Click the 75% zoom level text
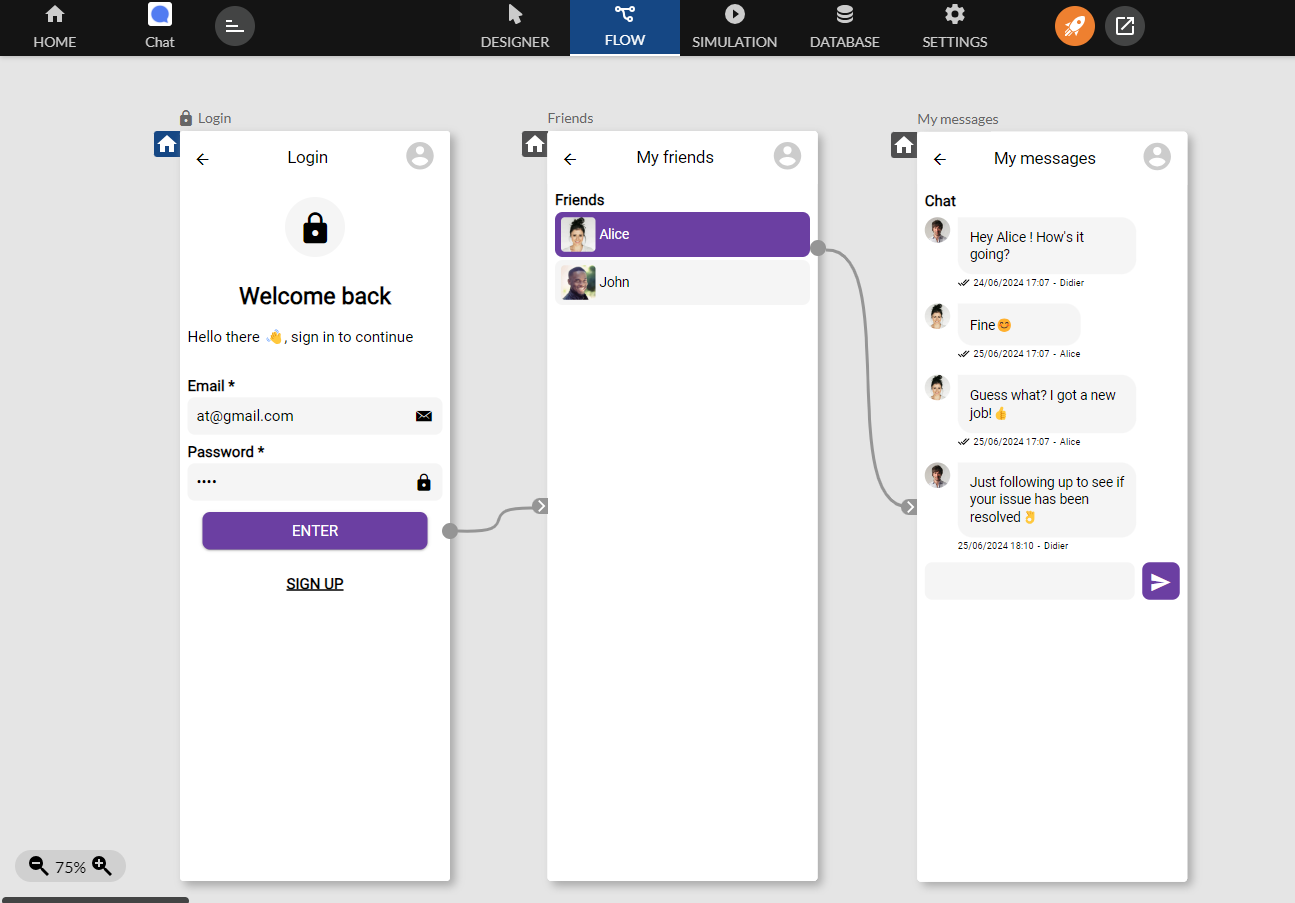This screenshot has width=1295, height=903. [x=70, y=867]
